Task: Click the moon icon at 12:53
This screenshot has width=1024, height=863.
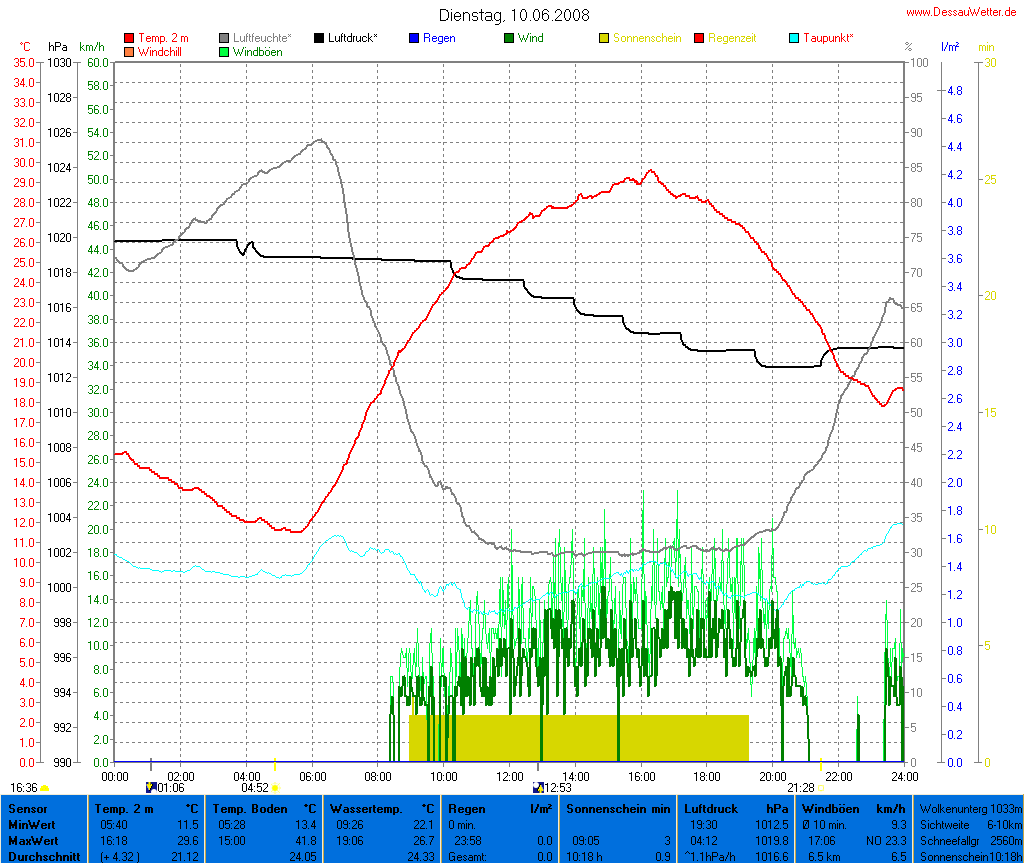Action: click(x=538, y=787)
